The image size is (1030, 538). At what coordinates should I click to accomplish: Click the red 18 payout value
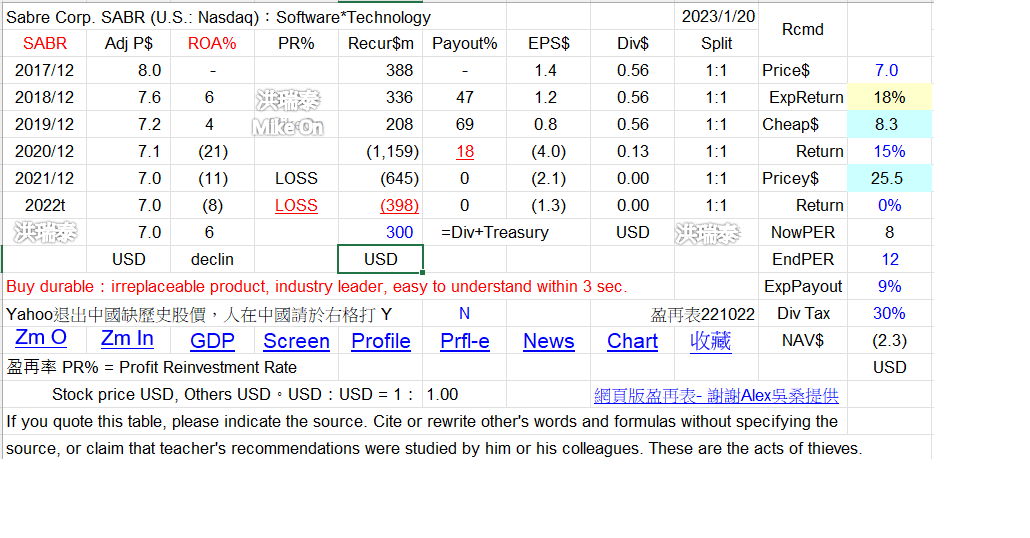464,152
